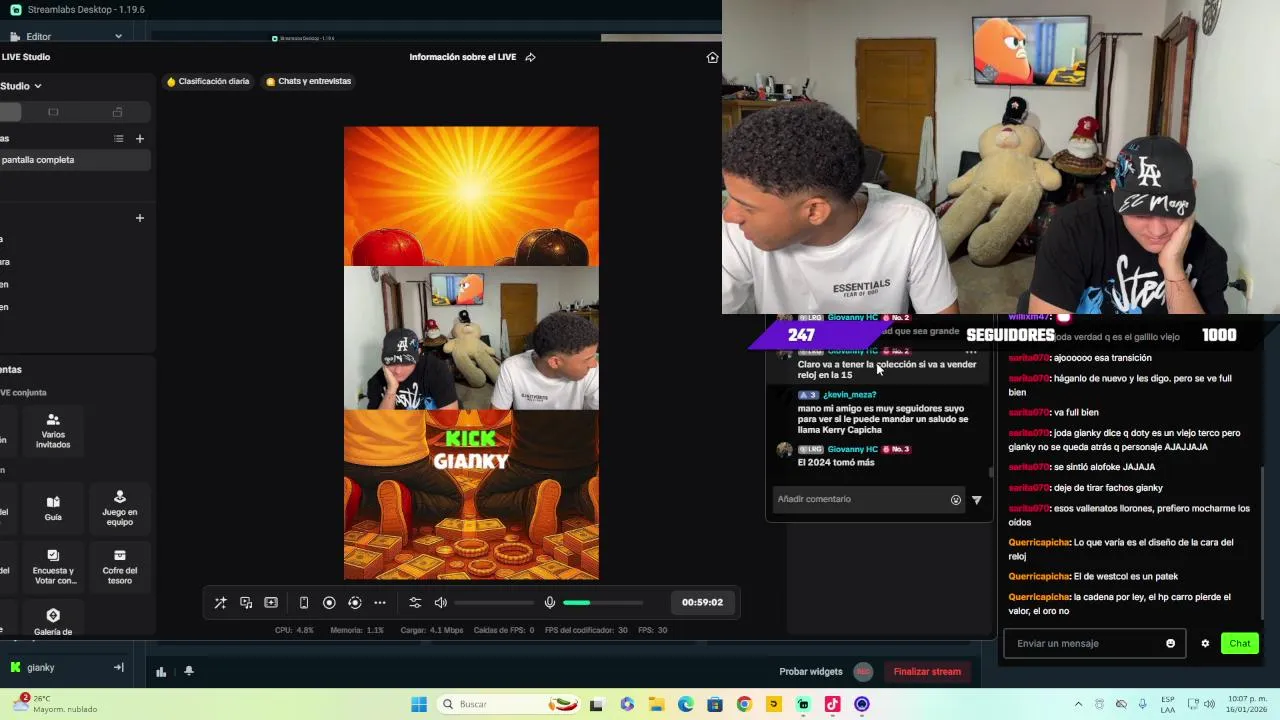1280x720 pixels.
Task: Expand the Editor dropdown at top
Action: (118, 37)
